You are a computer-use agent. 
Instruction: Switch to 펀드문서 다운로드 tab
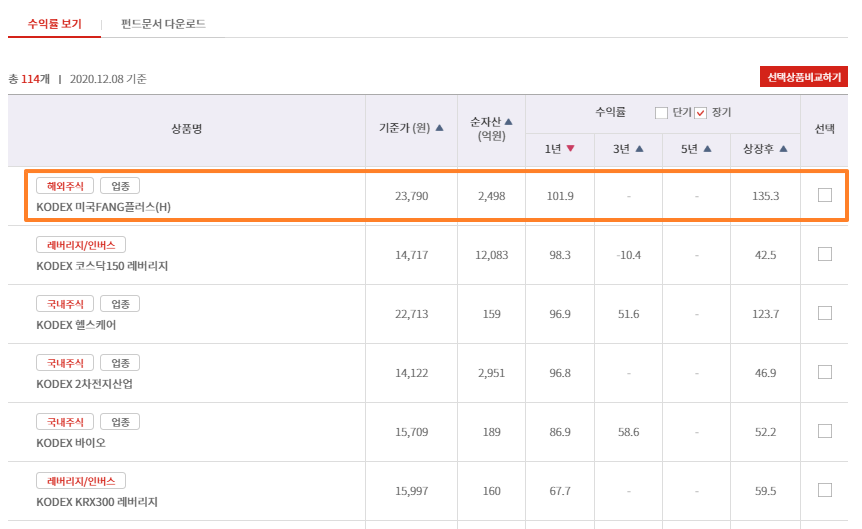pos(163,24)
